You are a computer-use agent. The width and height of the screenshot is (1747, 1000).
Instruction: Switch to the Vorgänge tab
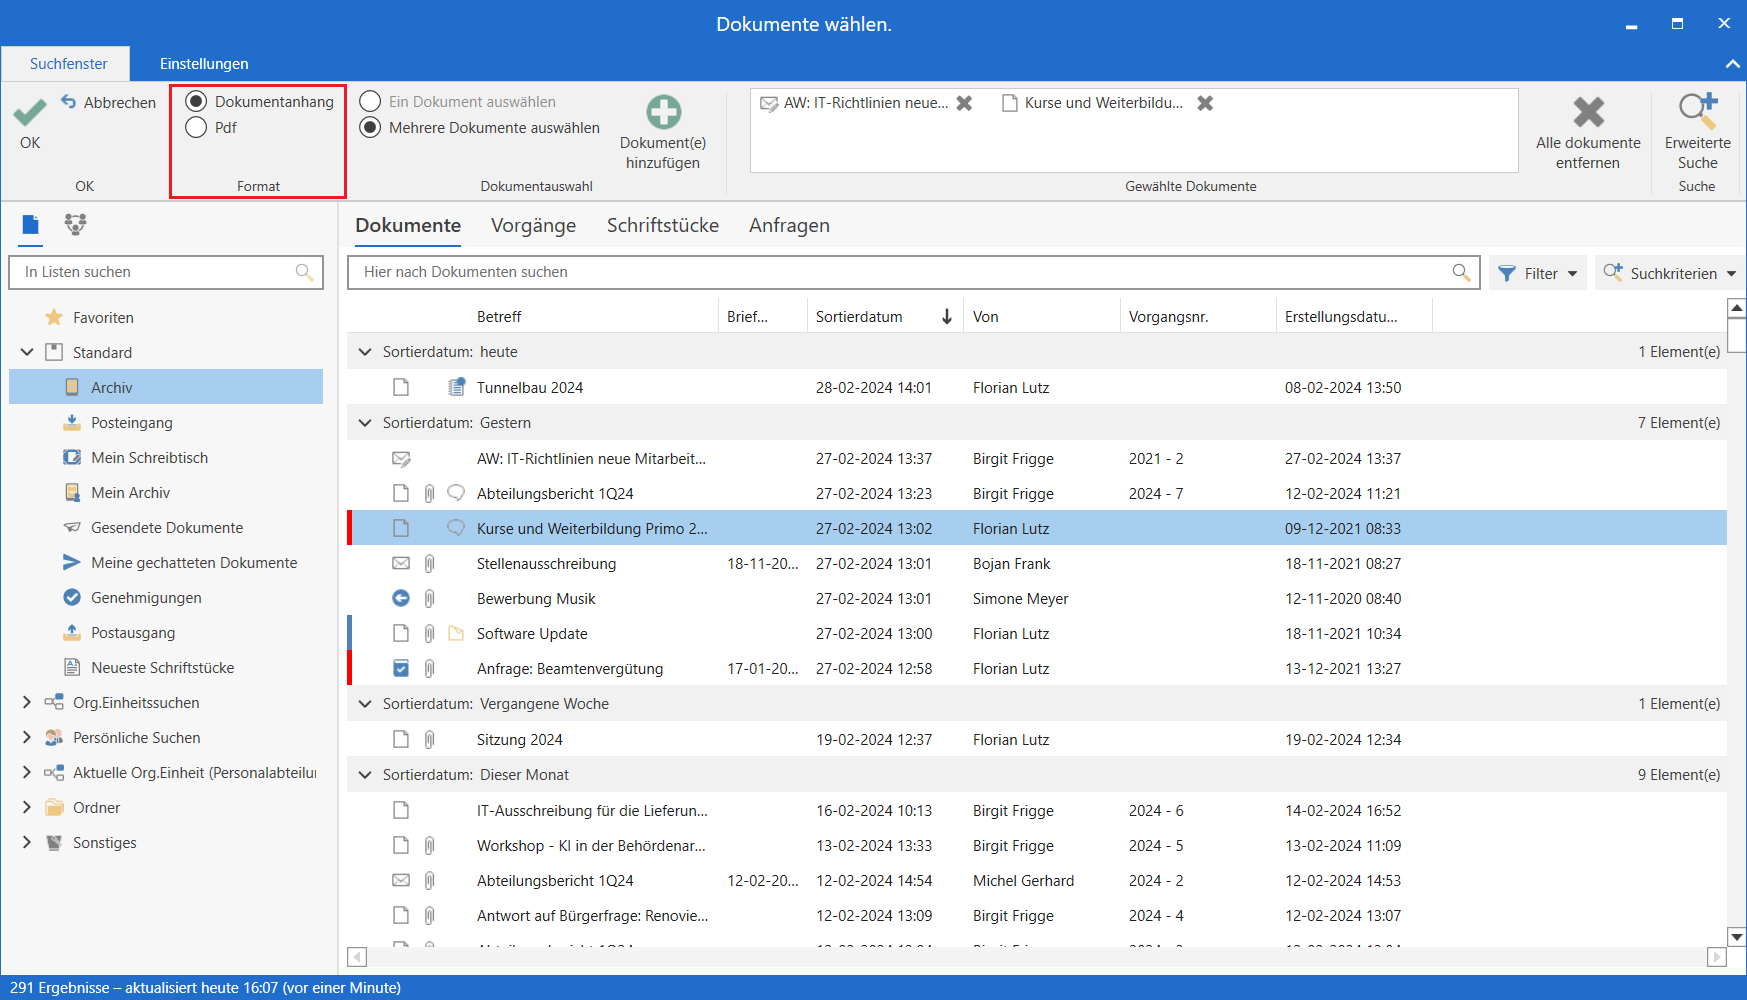(533, 225)
